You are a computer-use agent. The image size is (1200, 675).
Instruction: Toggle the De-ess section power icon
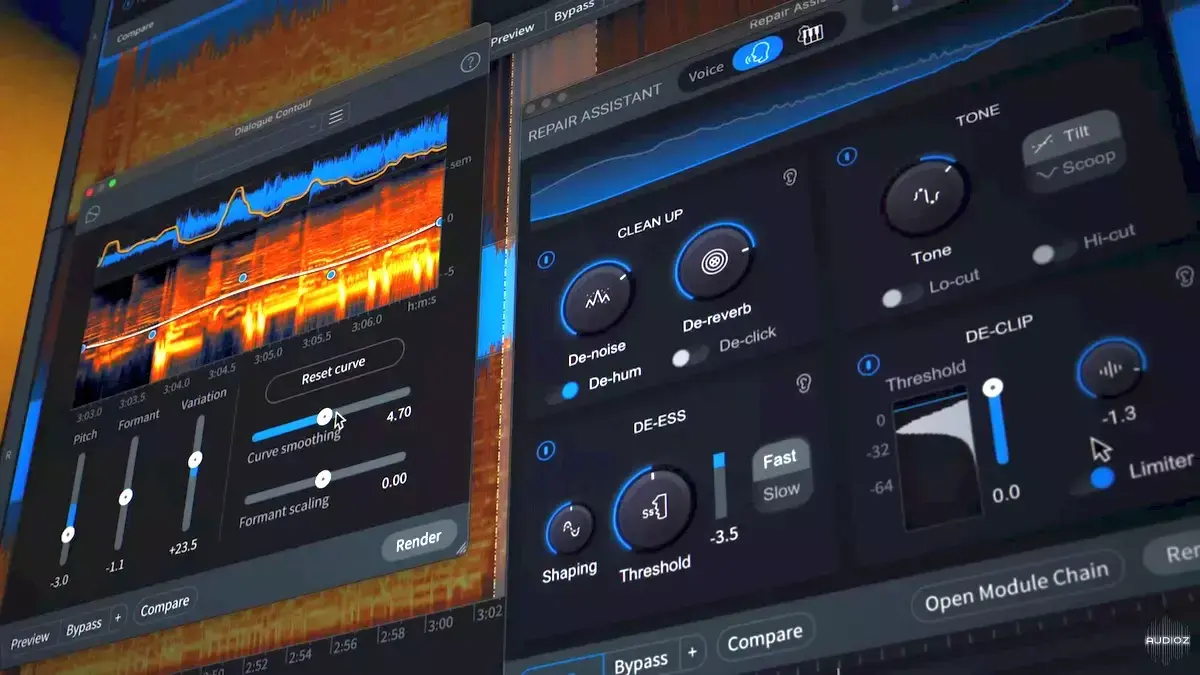(546, 449)
